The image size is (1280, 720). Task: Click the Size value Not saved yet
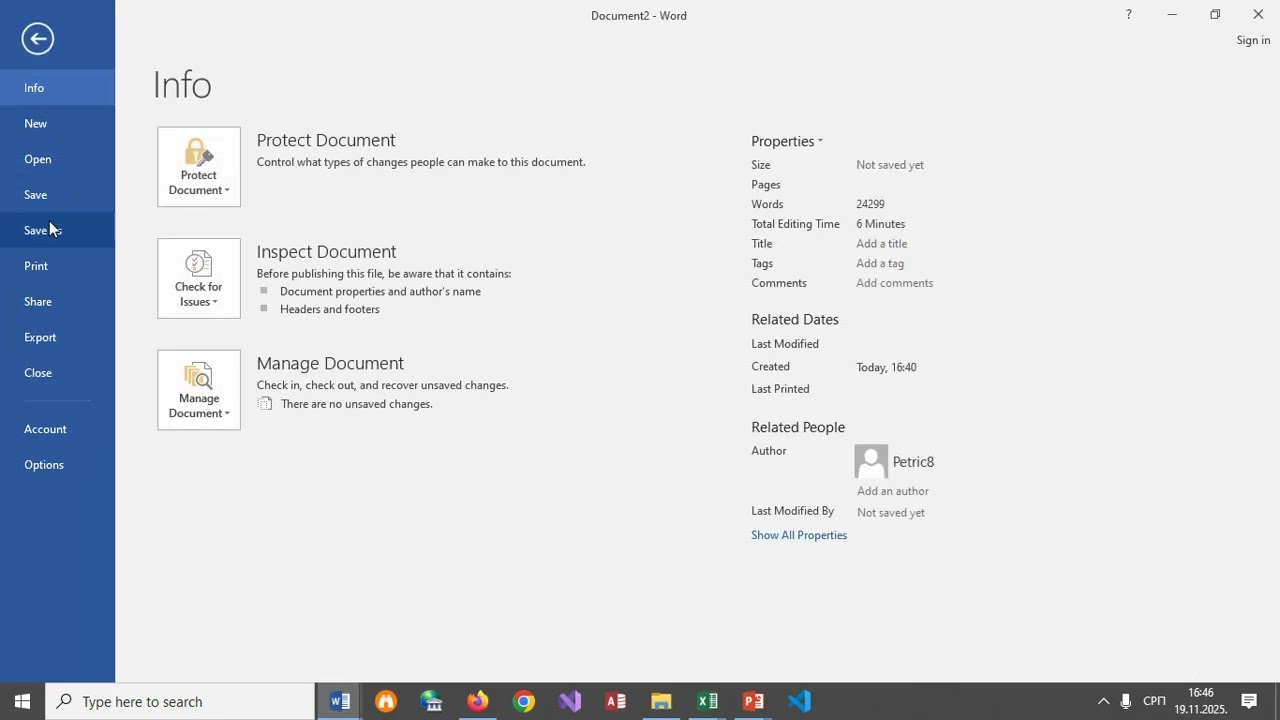coord(890,165)
